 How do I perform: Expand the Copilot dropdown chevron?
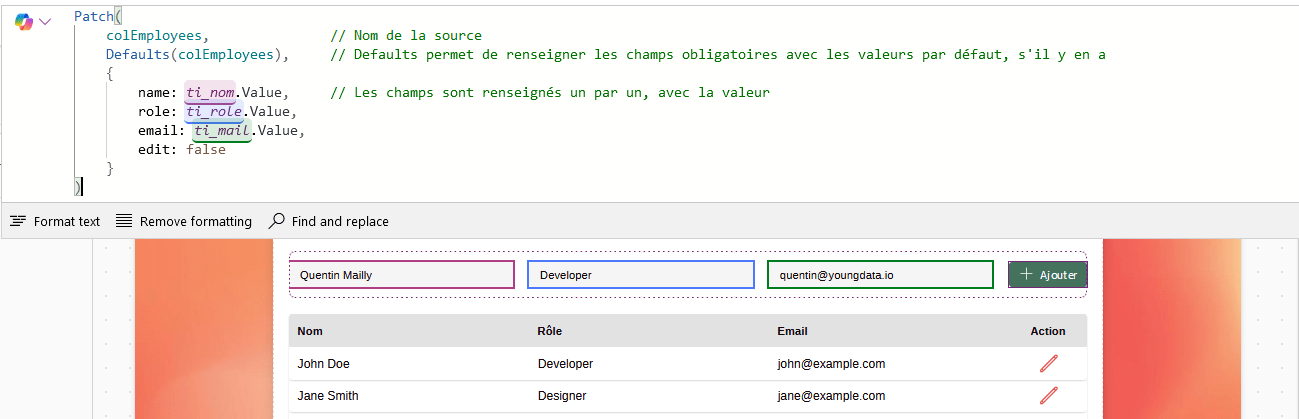point(45,21)
